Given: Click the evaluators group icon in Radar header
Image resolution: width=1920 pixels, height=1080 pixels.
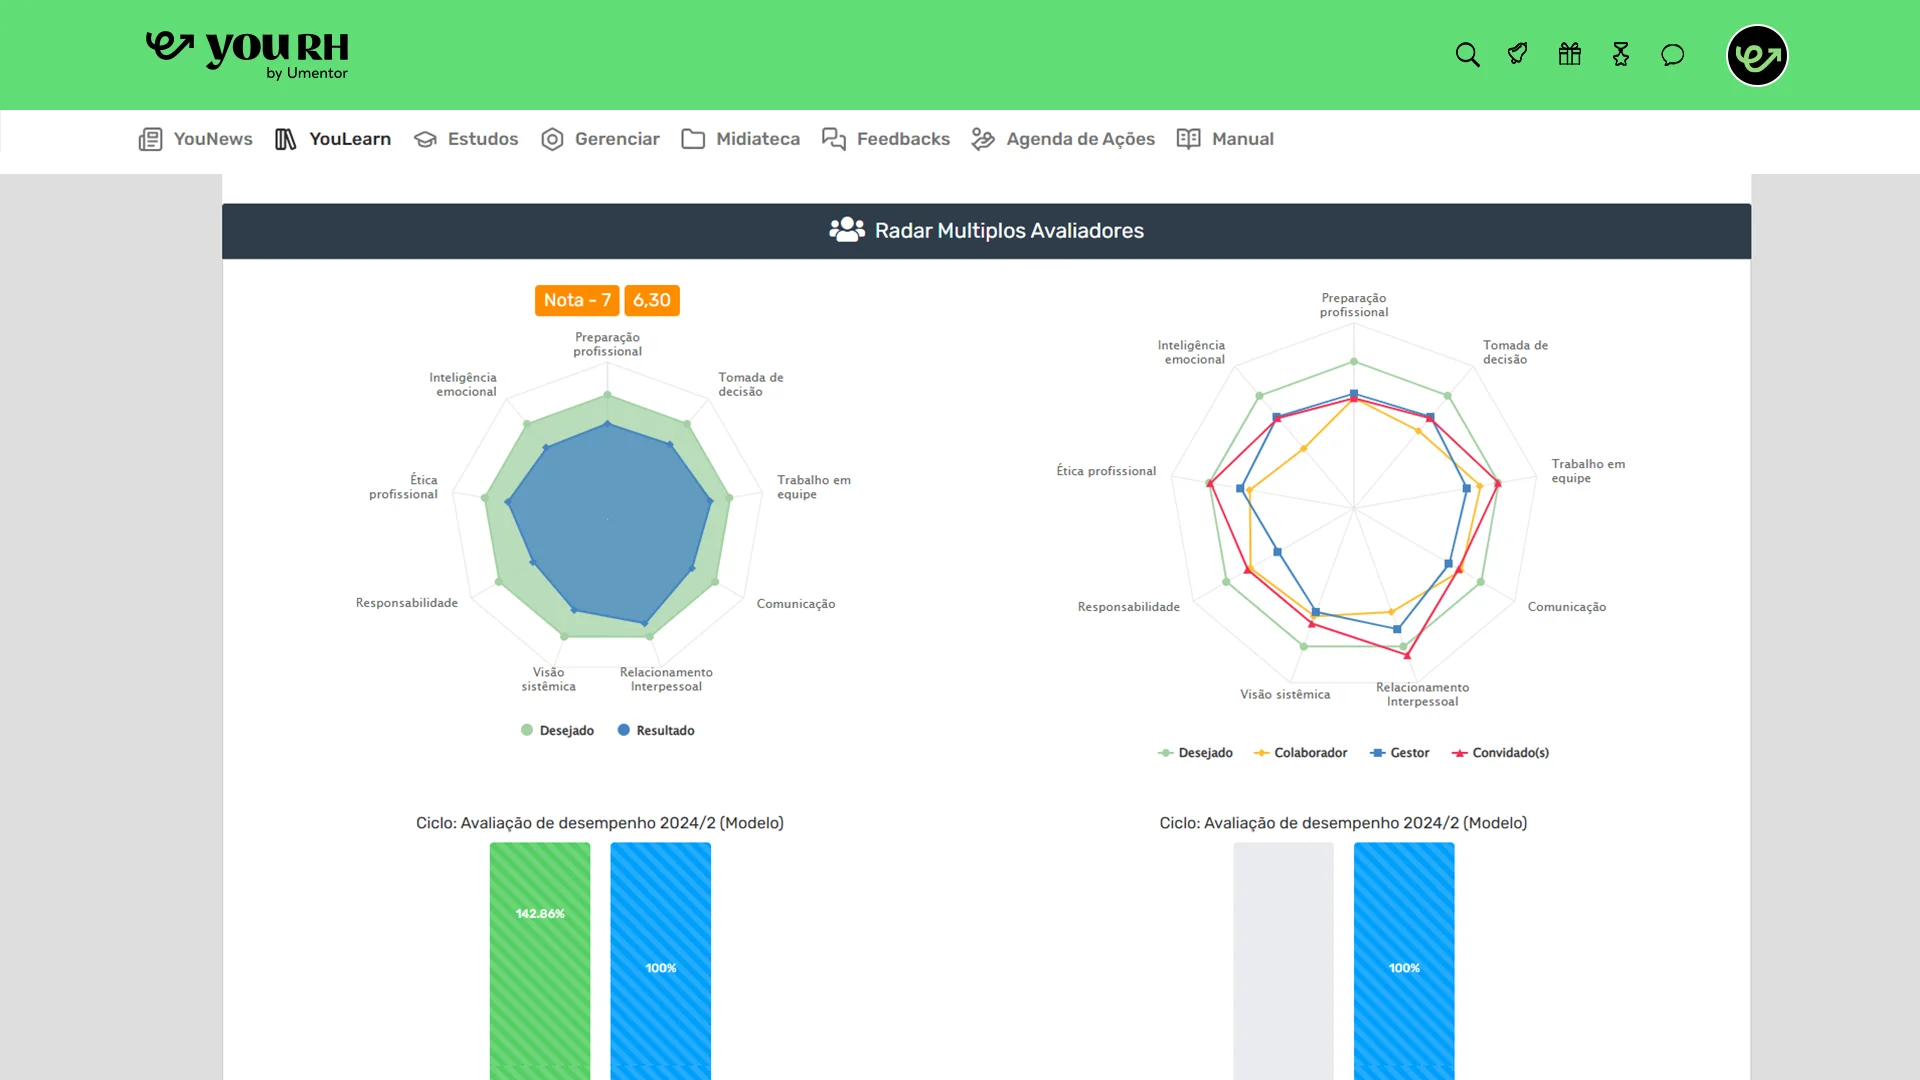Looking at the screenshot, I should [x=847, y=230].
